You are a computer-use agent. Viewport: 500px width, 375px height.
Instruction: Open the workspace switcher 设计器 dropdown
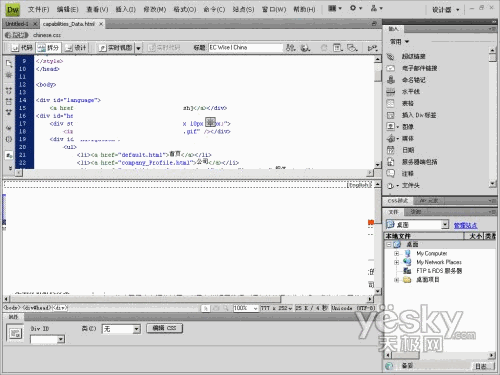tap(445, 10)
